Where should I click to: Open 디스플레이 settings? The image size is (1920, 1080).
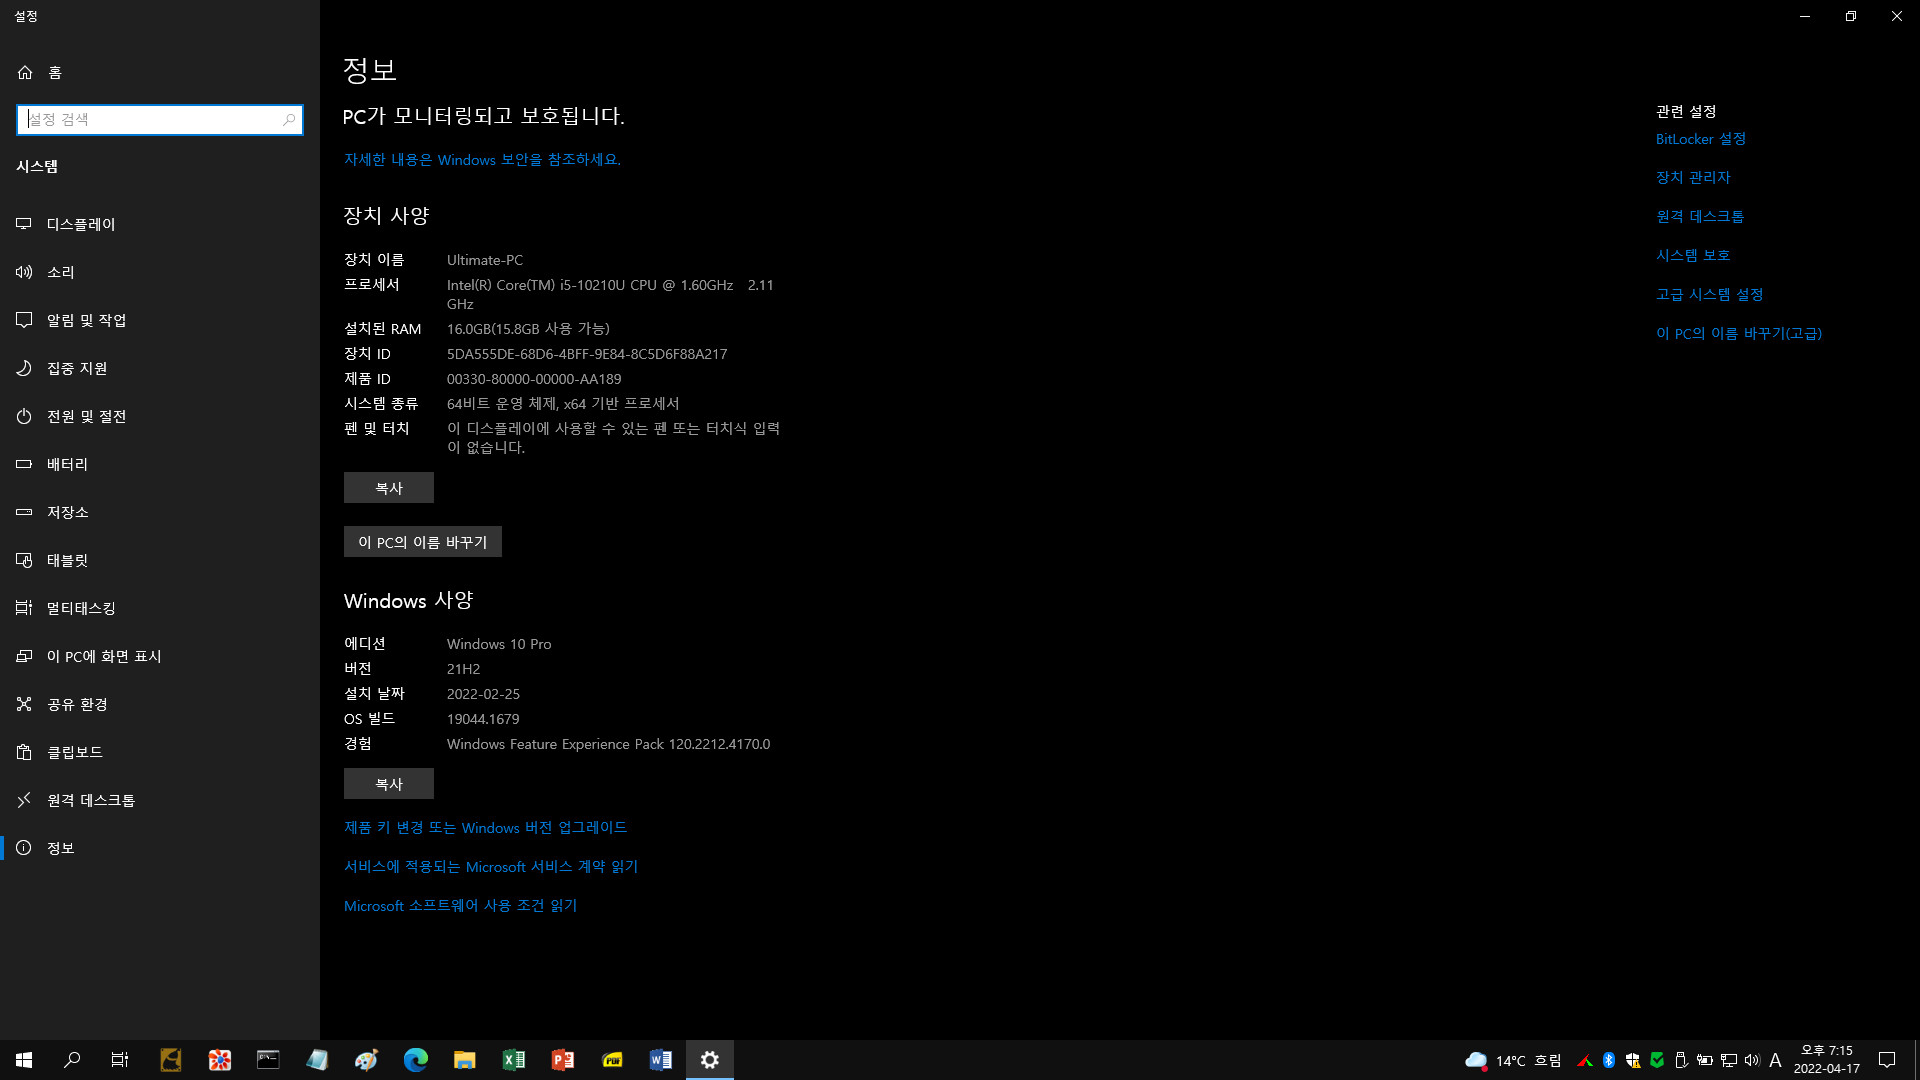tap(160, 224)
